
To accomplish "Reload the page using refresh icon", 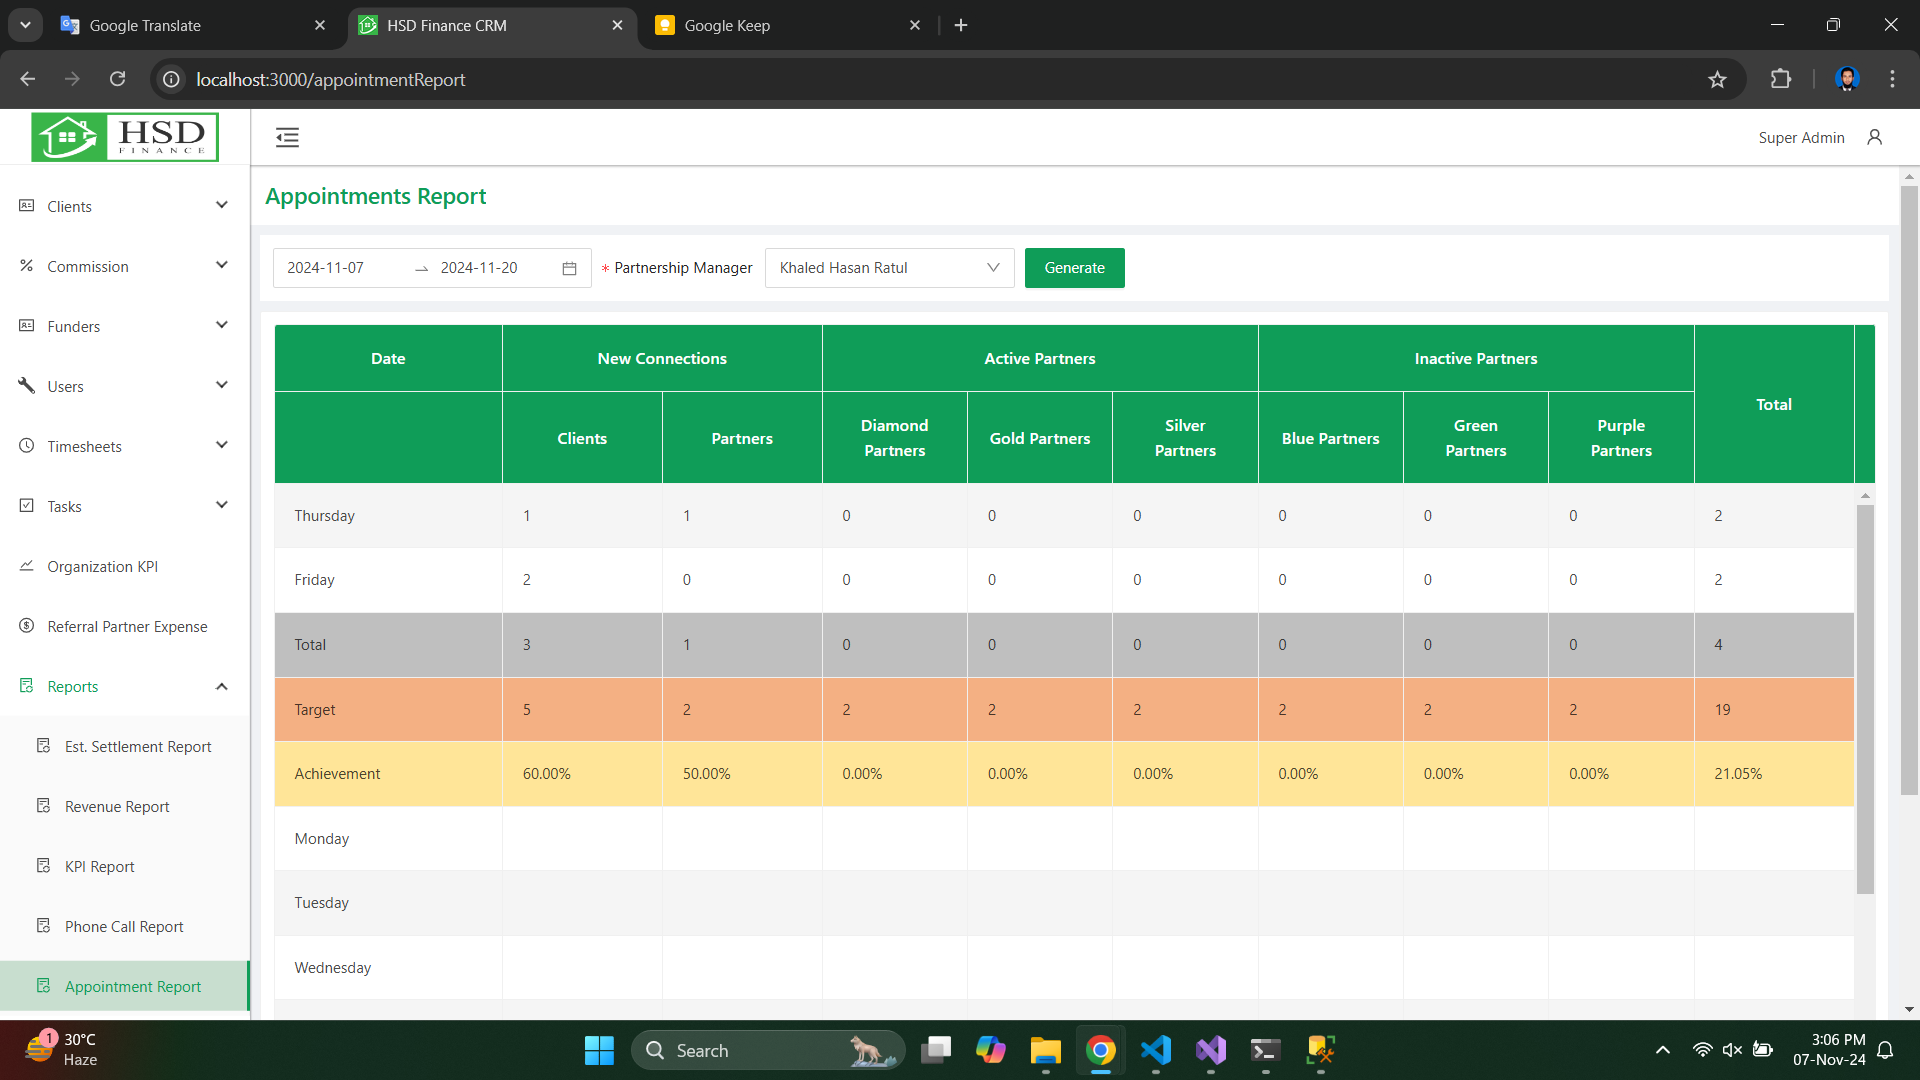I will click(x=118, y=80).
